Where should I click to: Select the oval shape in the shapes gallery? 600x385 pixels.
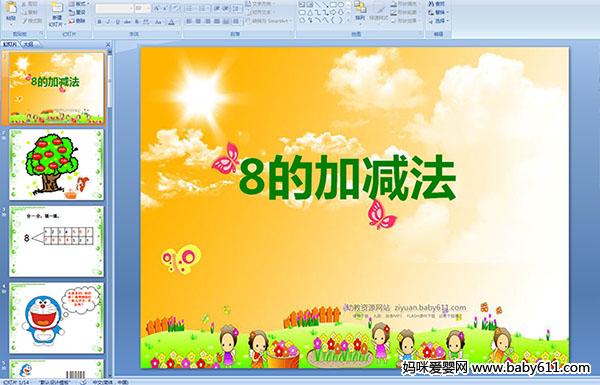(x=342, y=5)
